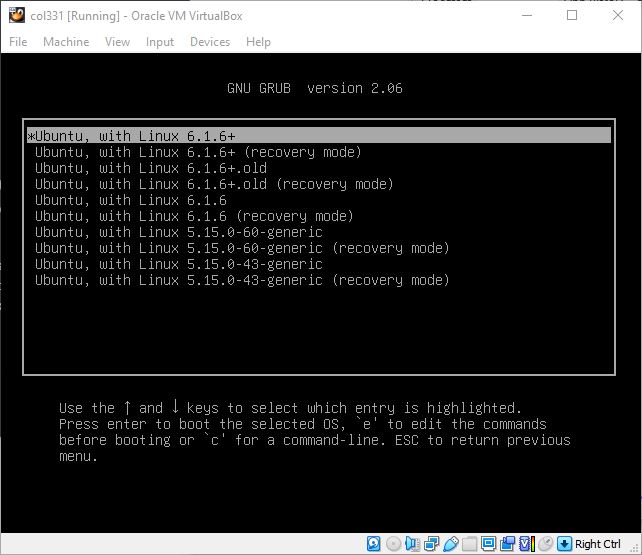642x555 pixels.
Task: Open the View menu
Action: [x=117, y=42]
